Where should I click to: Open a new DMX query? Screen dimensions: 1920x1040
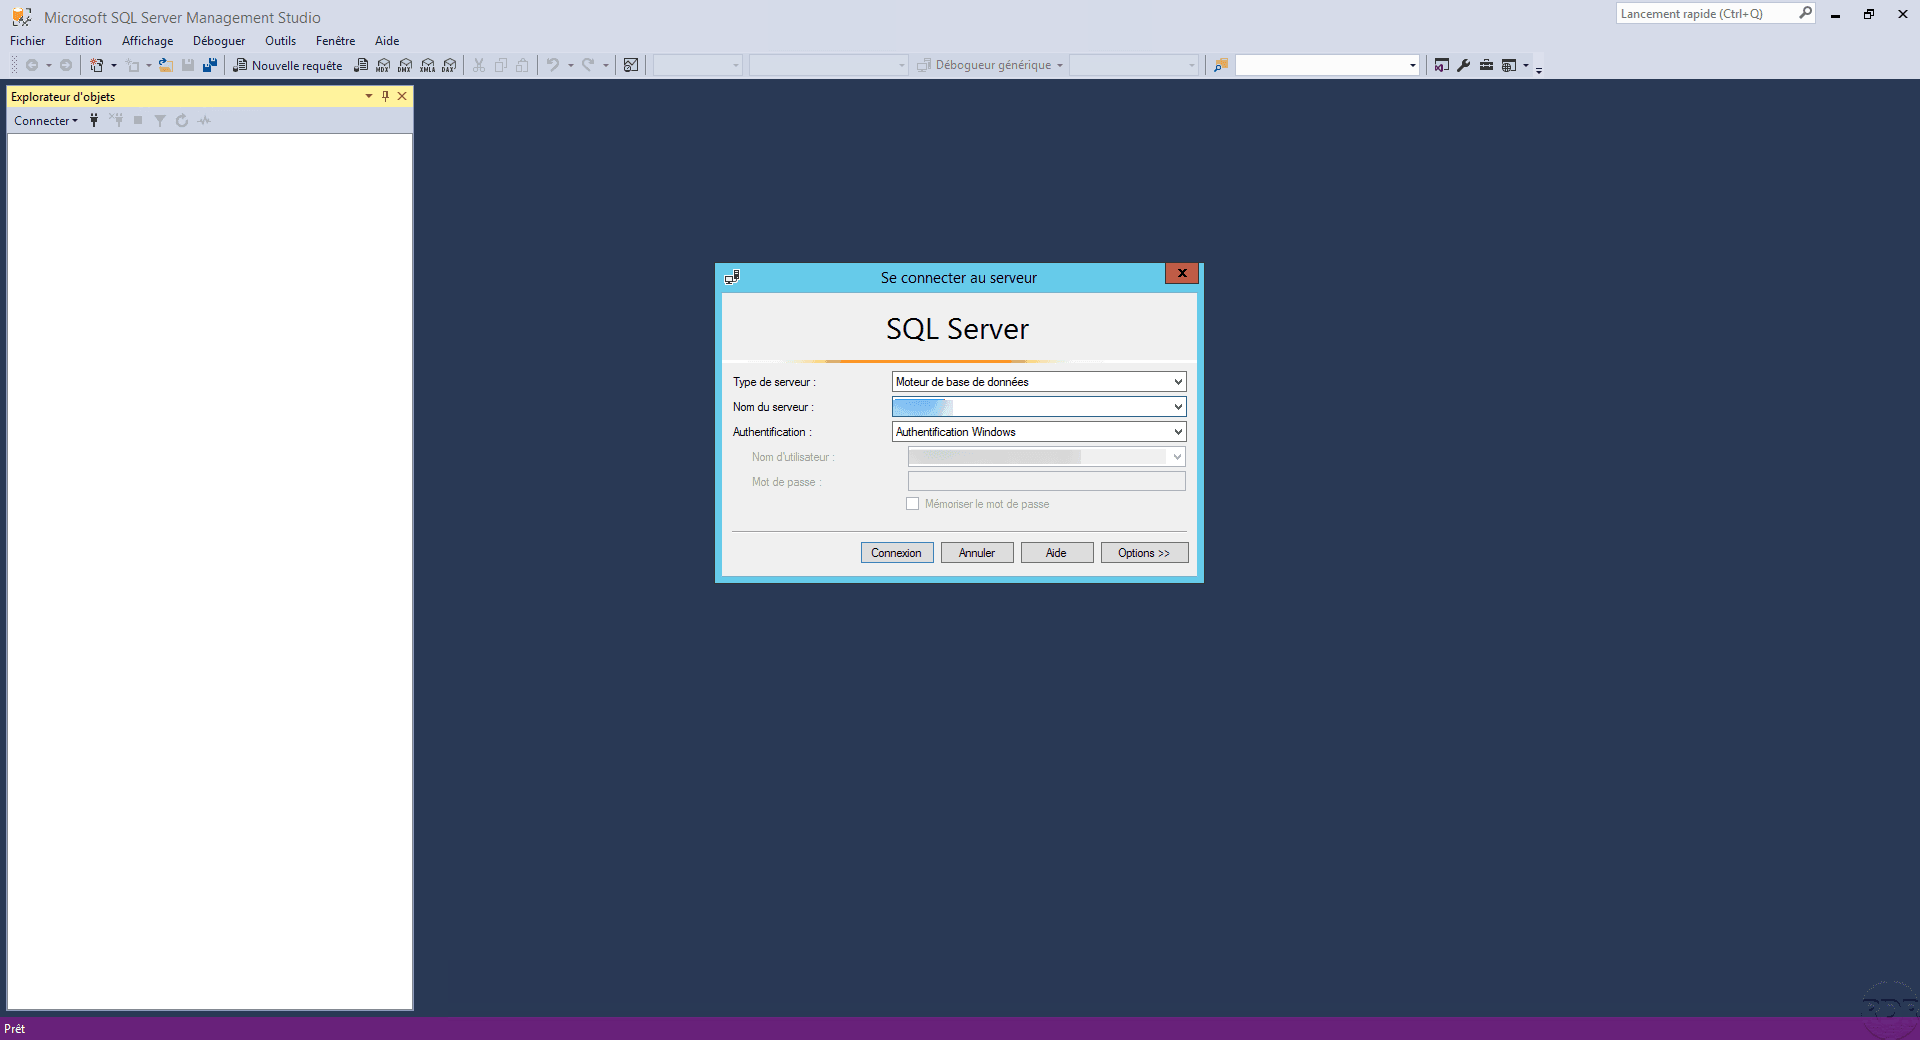pyautogui.click(x=405, y=65)
